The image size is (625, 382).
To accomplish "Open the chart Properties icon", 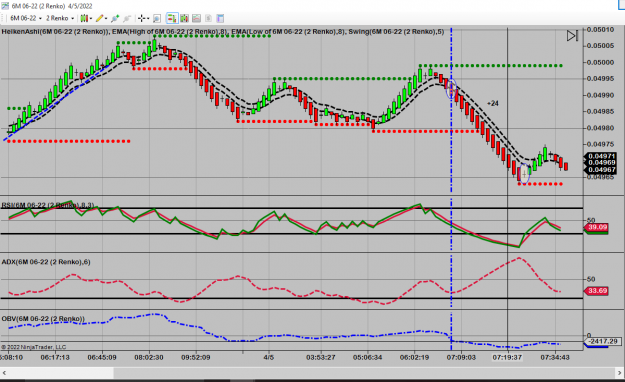I will click(220, 18).
